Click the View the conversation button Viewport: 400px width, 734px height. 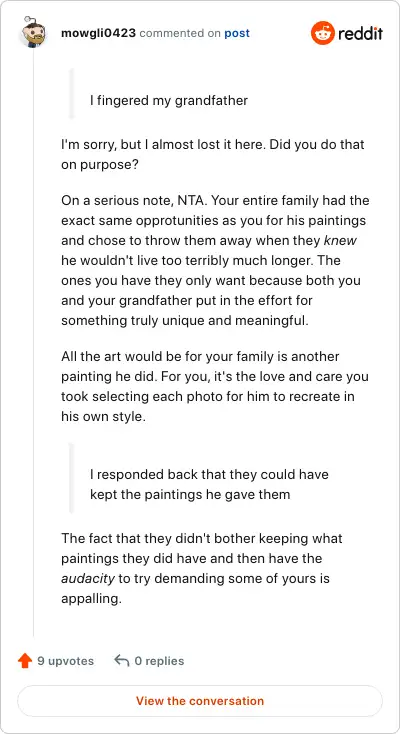point(200,701)
